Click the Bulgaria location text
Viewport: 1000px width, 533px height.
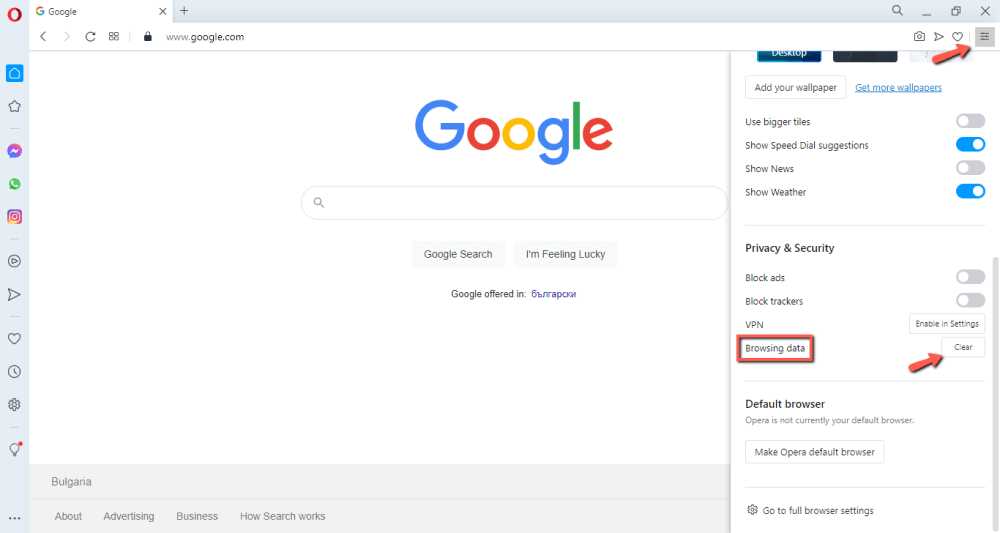click(x=71, y=482)
